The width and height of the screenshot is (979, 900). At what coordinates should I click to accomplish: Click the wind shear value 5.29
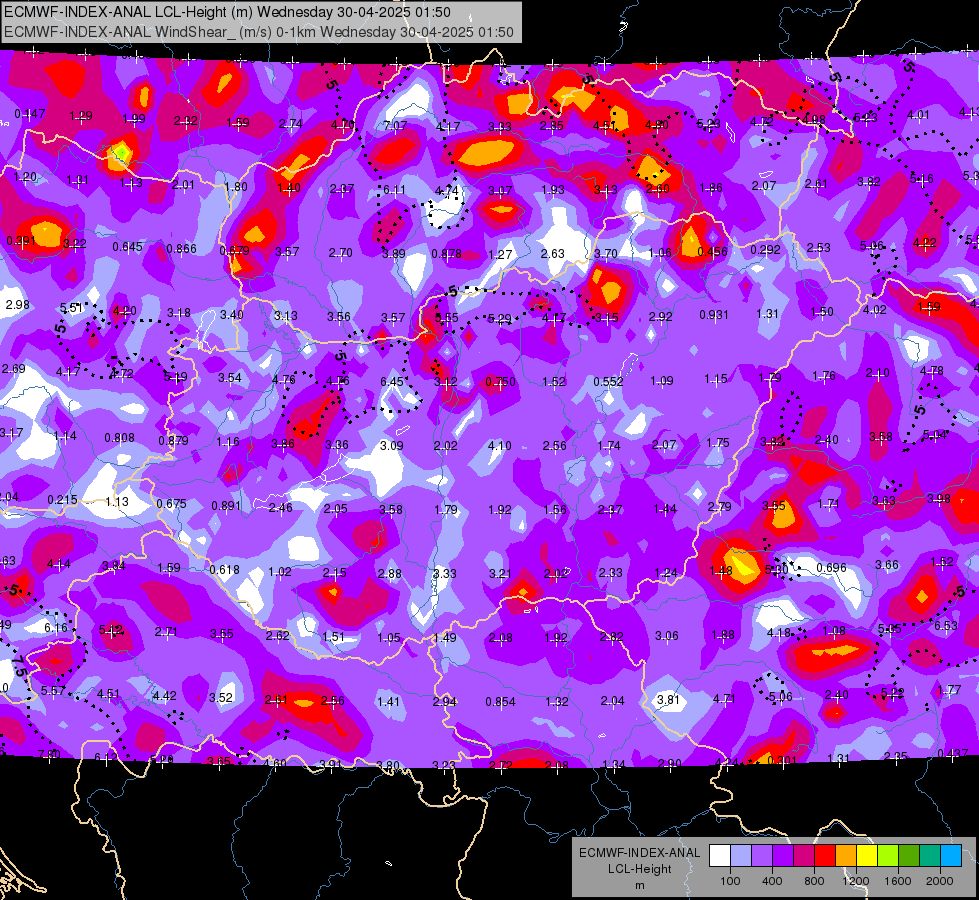click(x=499, y=319)
